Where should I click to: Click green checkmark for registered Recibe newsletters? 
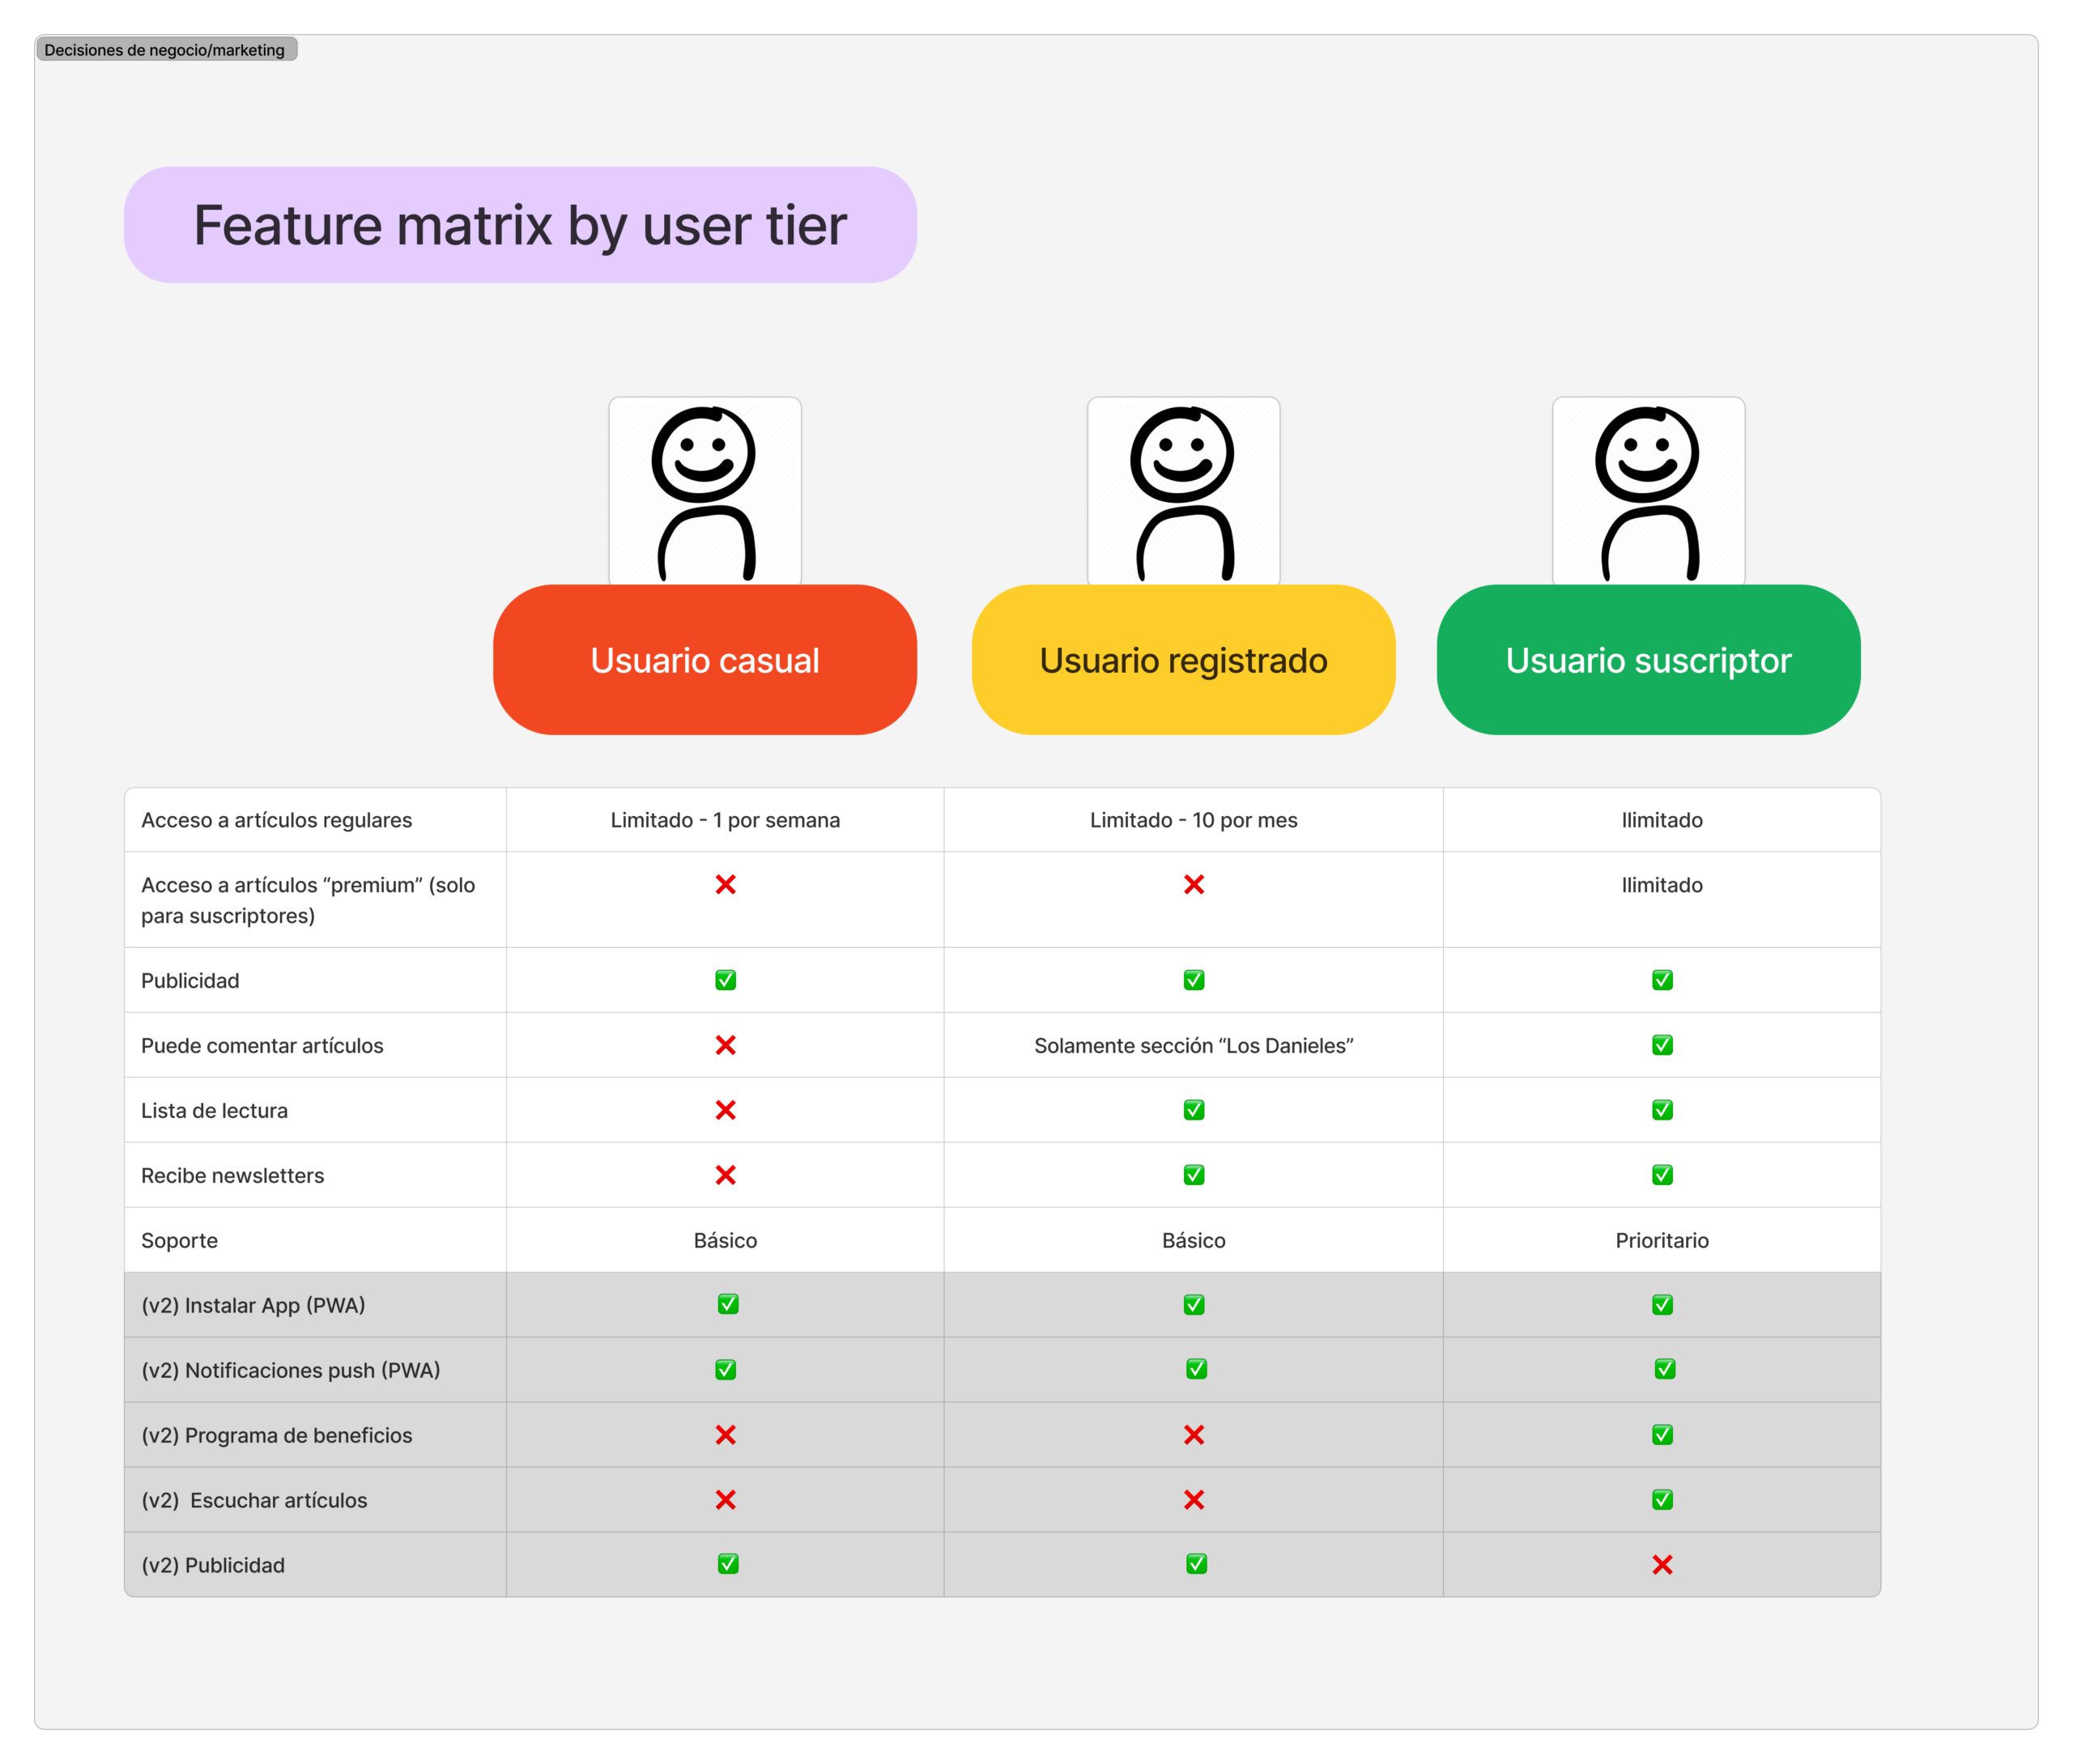pos(1193,1174)
